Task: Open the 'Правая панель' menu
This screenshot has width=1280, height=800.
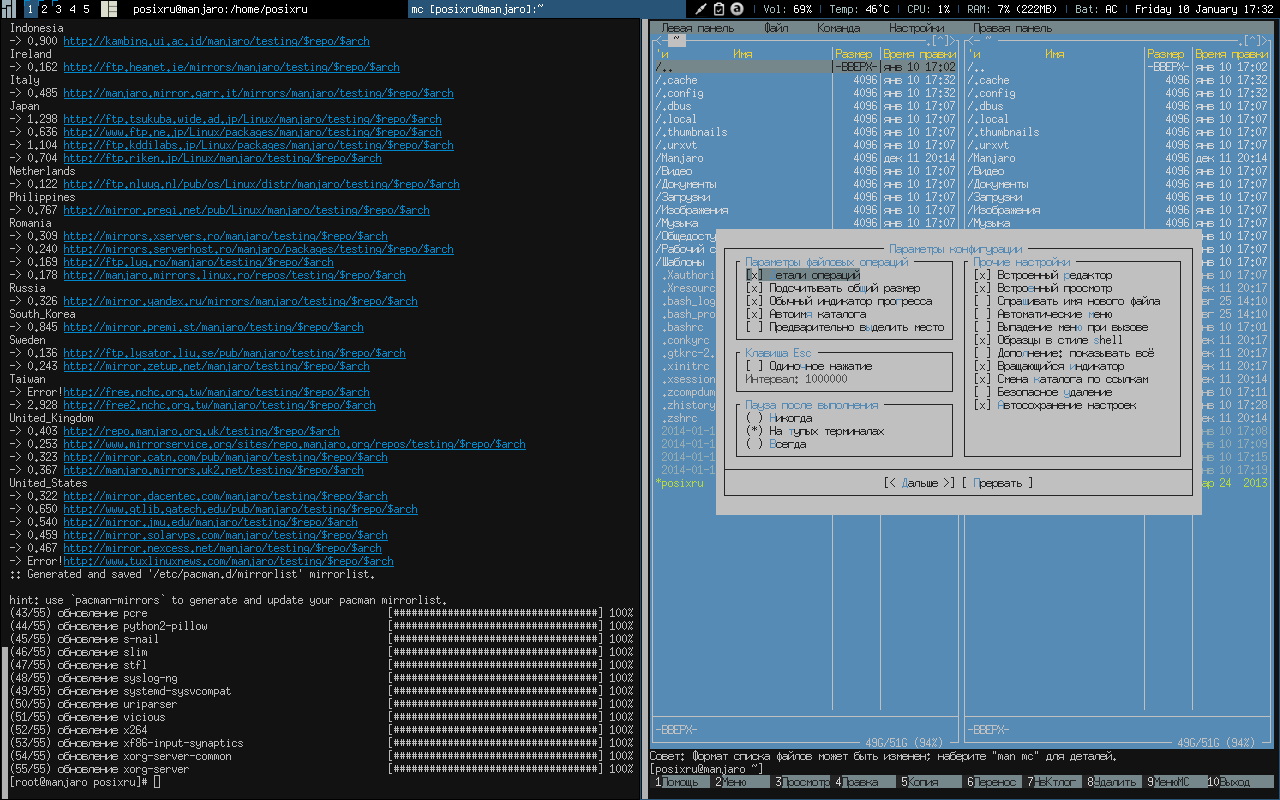Action: click(1012, 28)
